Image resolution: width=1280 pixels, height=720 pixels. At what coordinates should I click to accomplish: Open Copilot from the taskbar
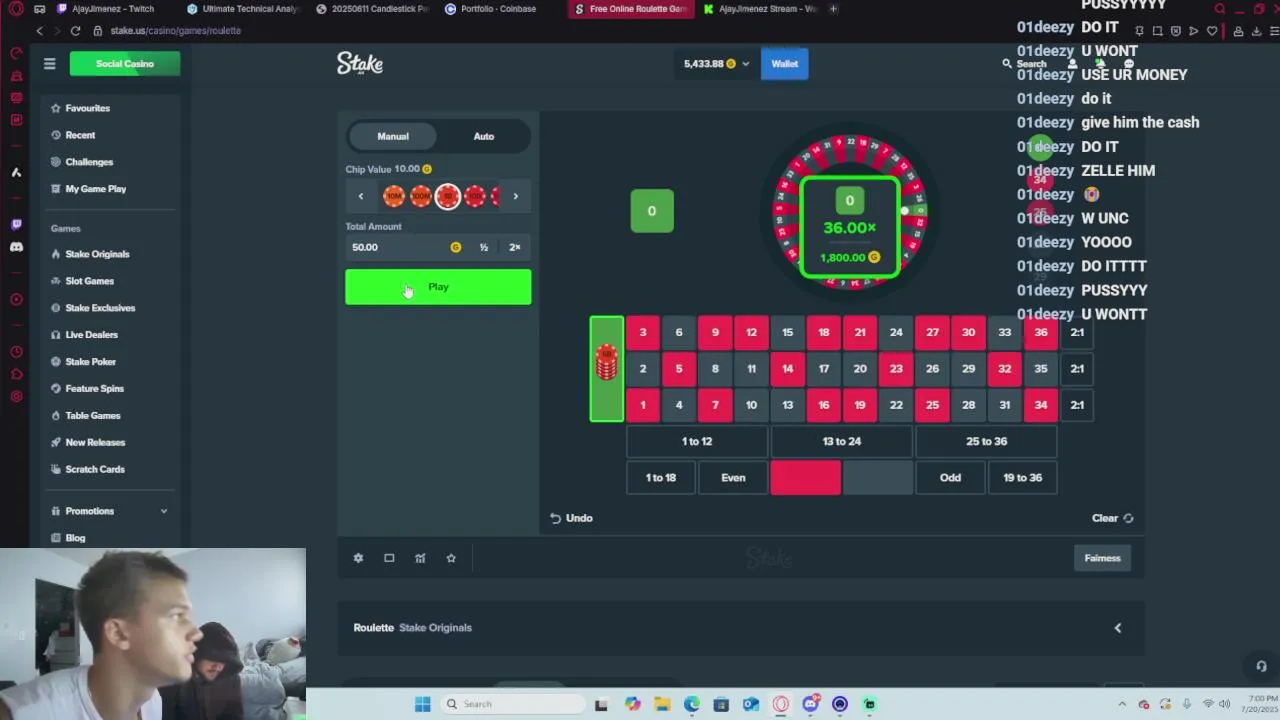coord(633,704)
